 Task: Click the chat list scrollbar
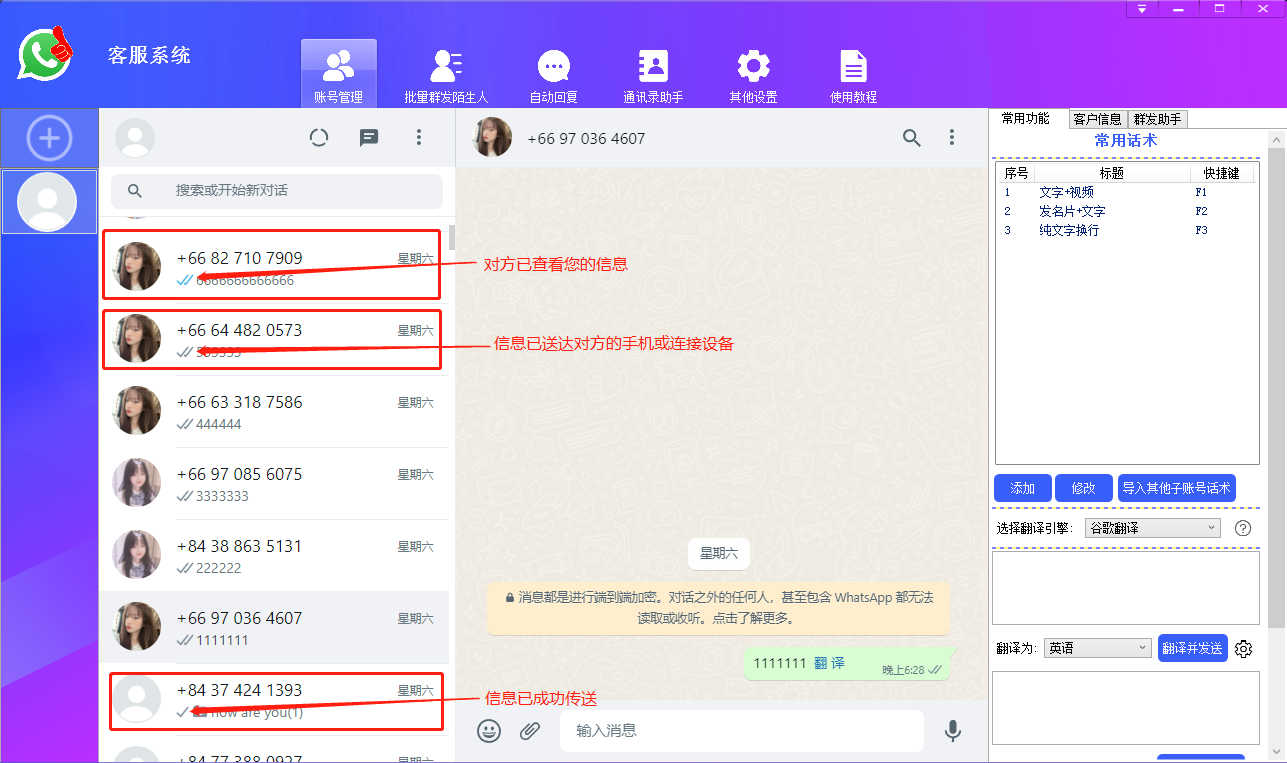click(x=452, y=237)
